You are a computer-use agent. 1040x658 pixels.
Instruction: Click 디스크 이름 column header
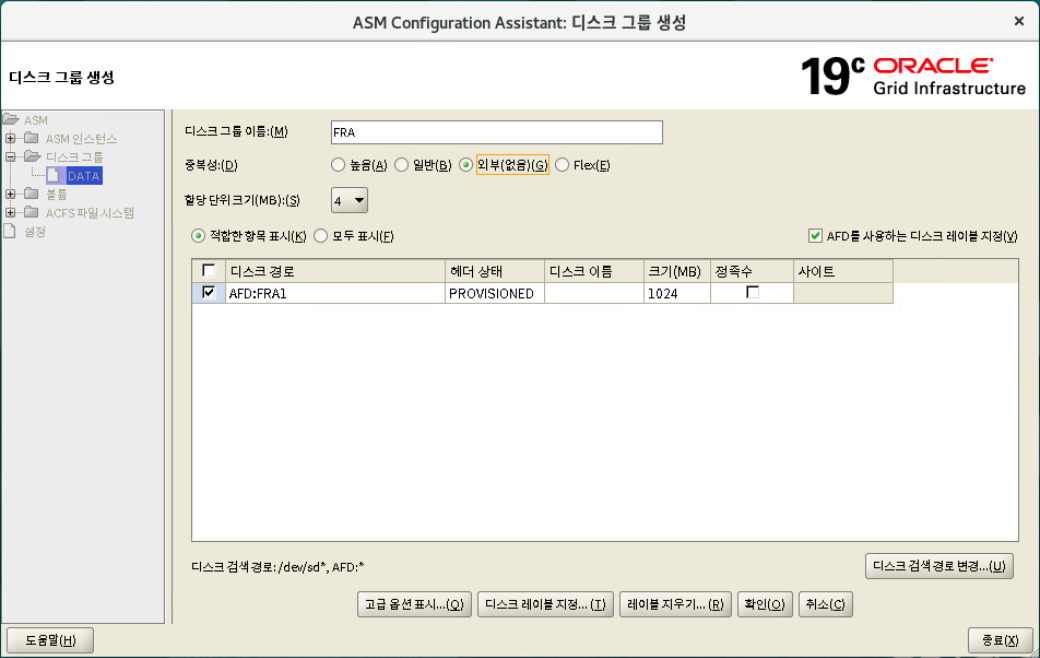pyautogui.click(x=594, y=271)
